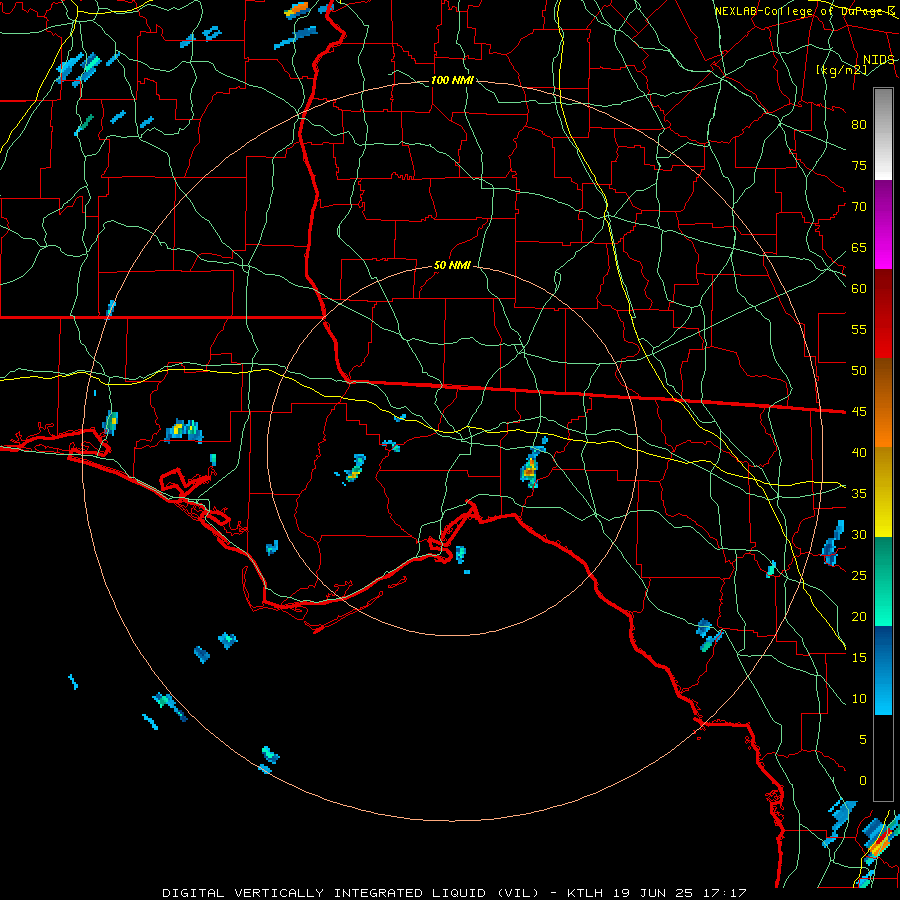Screen dimensions: 900x900
Task: Click the NIDS label above the color scale
Action: pos(878,60)
